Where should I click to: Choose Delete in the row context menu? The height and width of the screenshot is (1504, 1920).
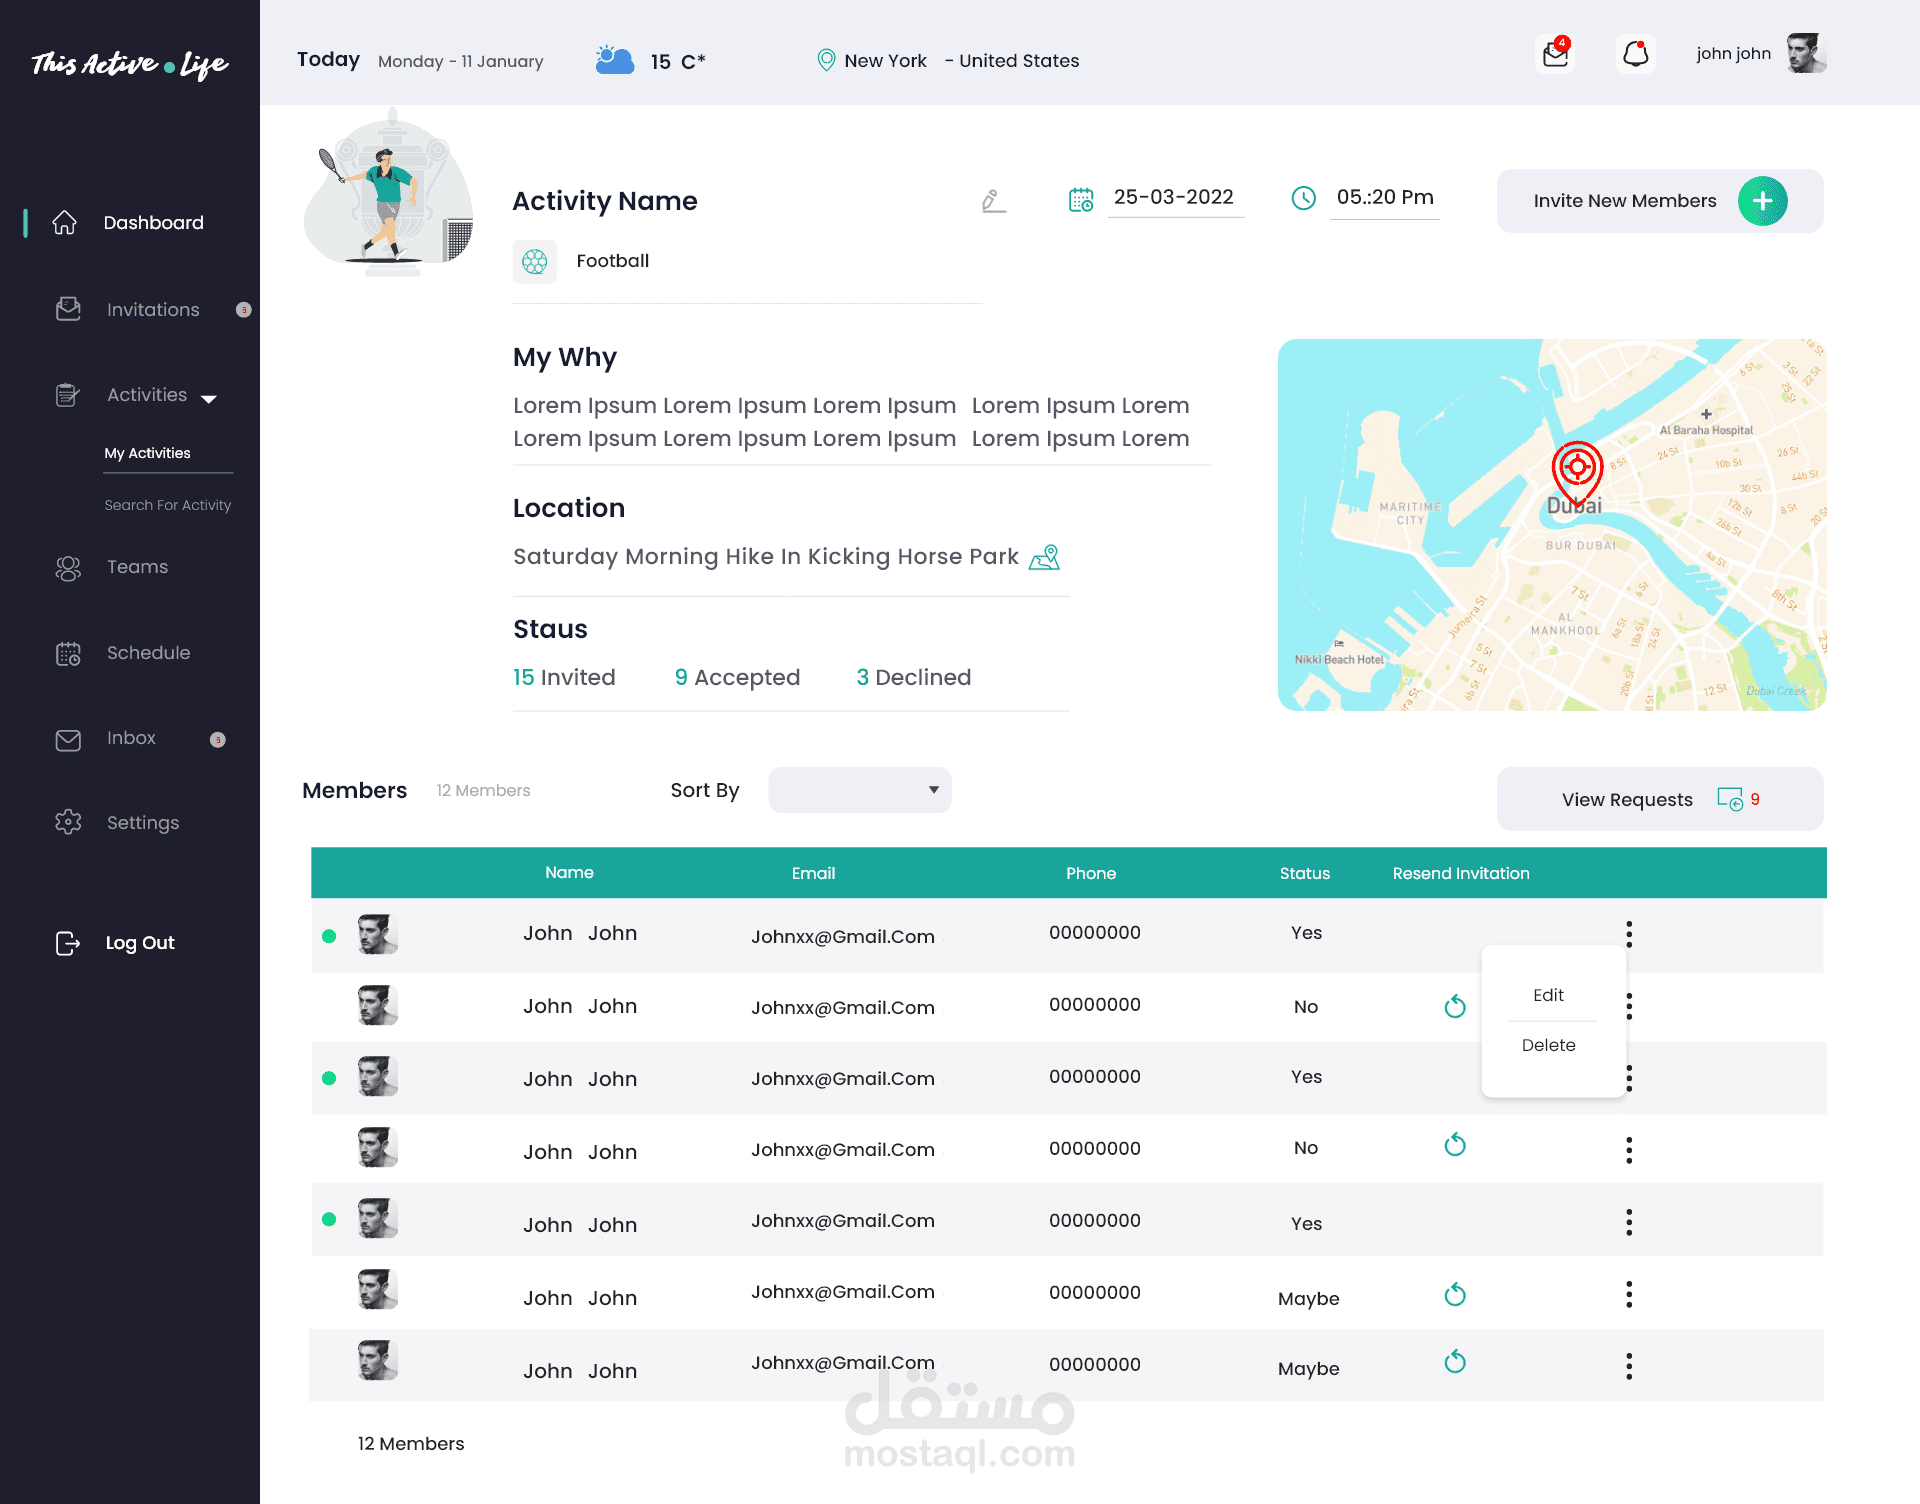(x=1548, y=1045)
